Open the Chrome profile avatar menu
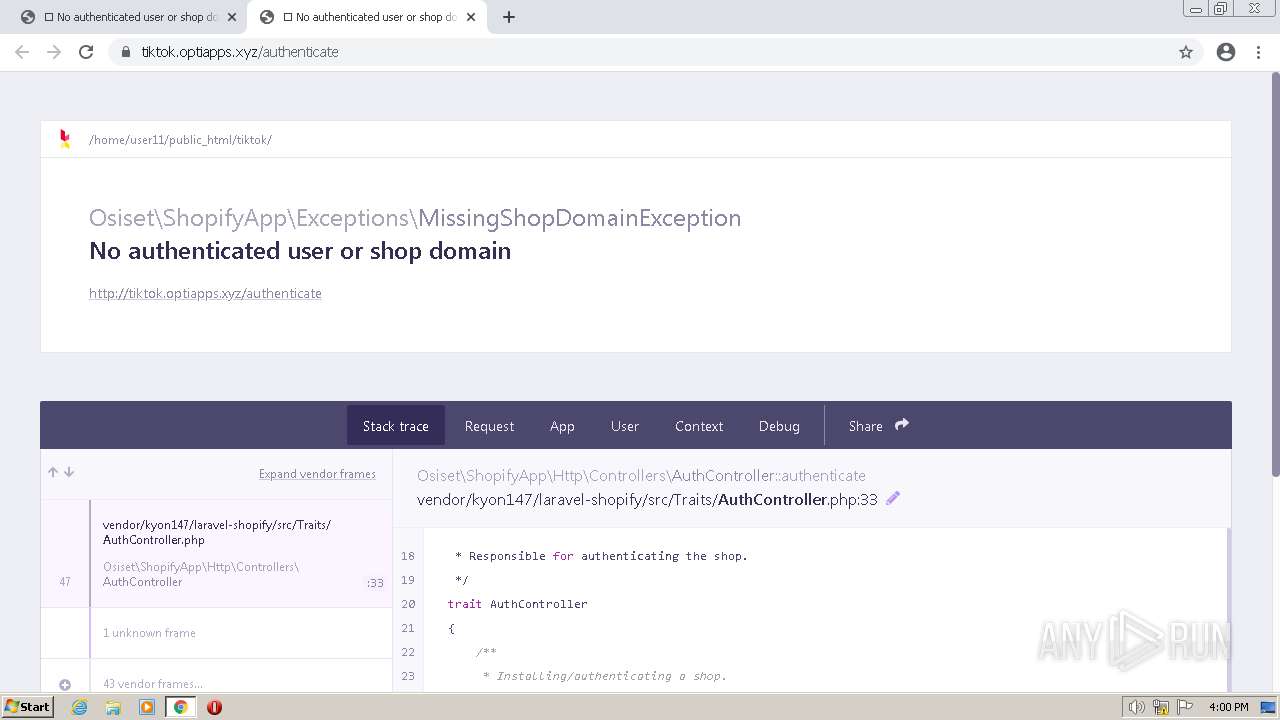 (x=1226, y=52)
